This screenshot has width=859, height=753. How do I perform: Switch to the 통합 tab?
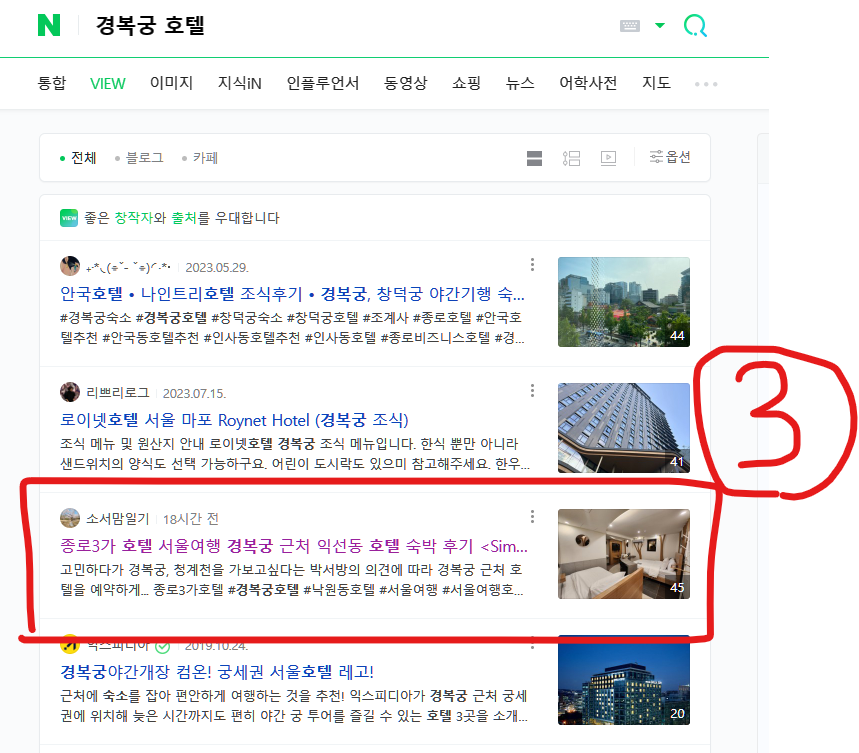(x=51, y=83)
